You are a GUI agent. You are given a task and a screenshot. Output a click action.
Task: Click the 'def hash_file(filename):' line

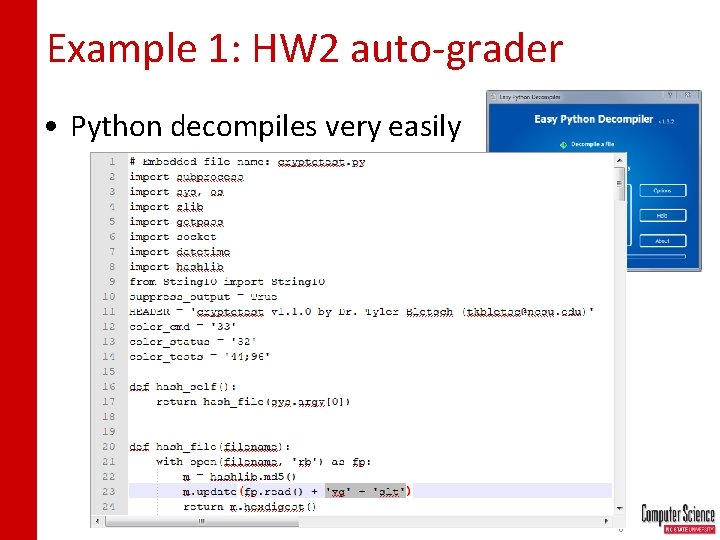(210, 447)
